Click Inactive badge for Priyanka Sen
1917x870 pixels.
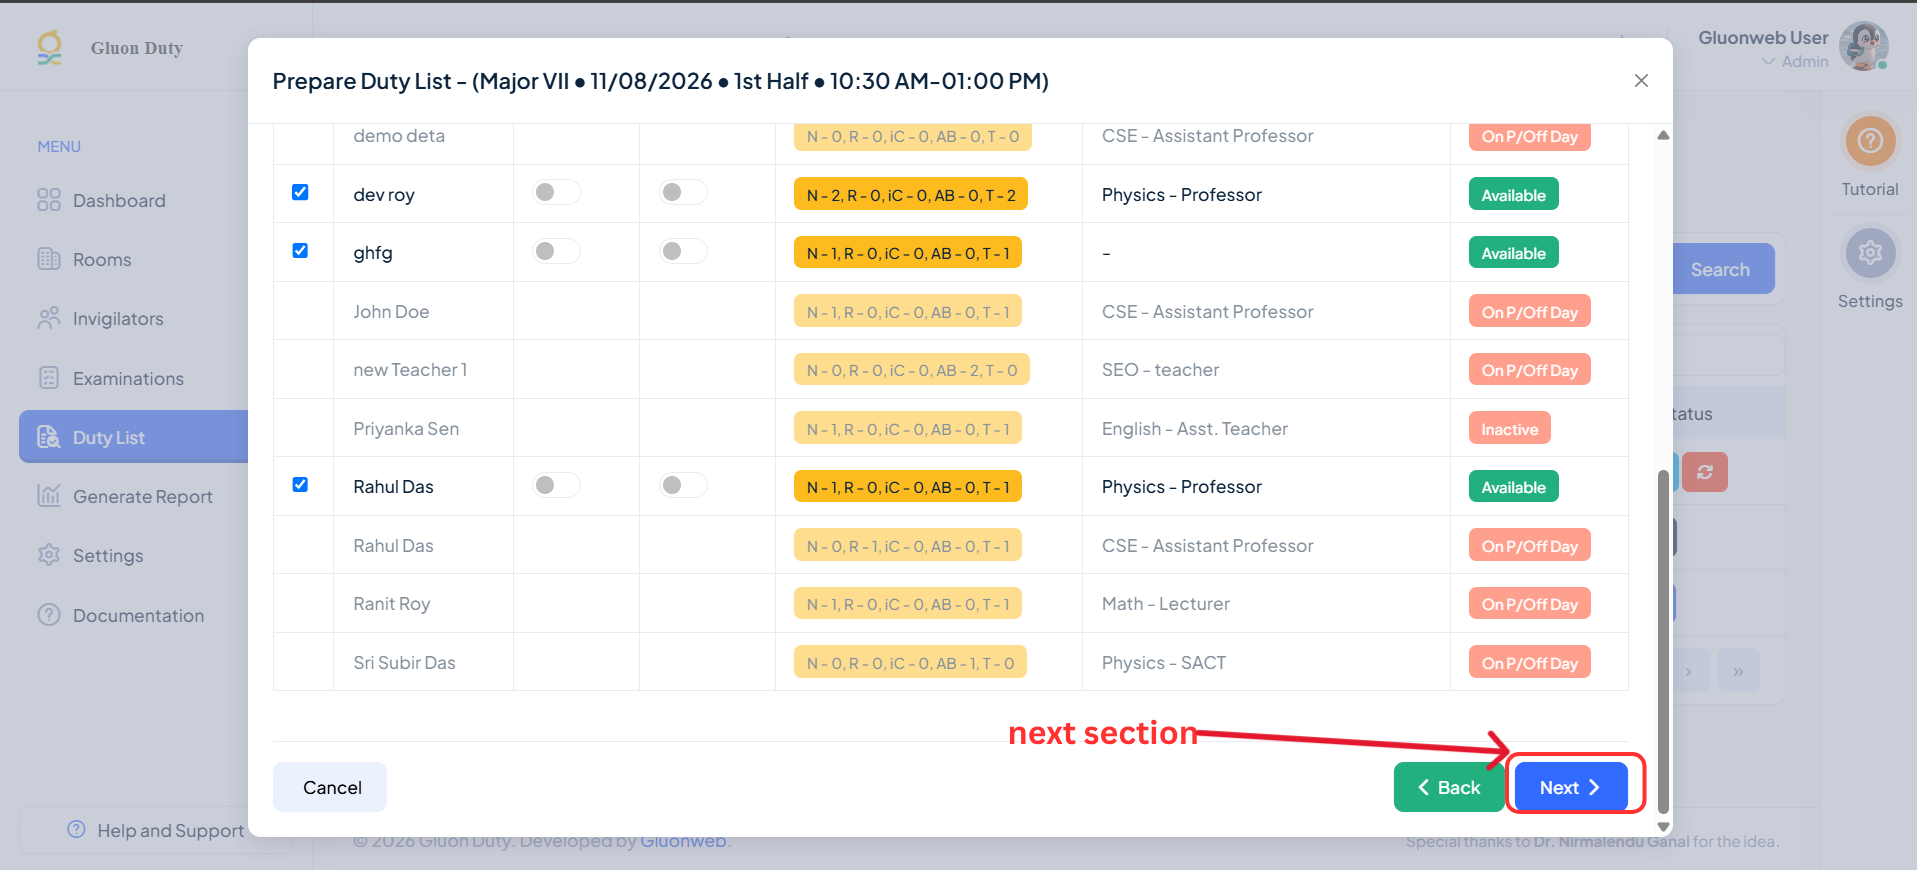1509,429
